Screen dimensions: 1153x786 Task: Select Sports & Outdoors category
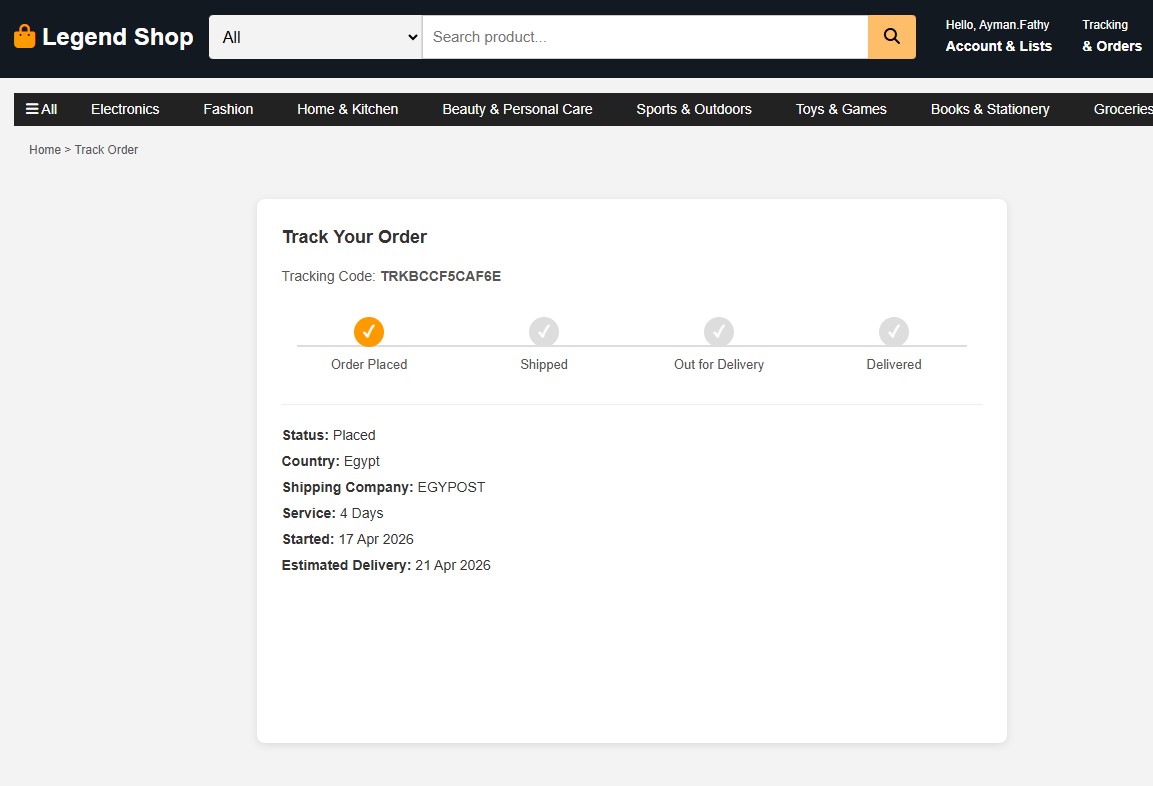[694, 109]
